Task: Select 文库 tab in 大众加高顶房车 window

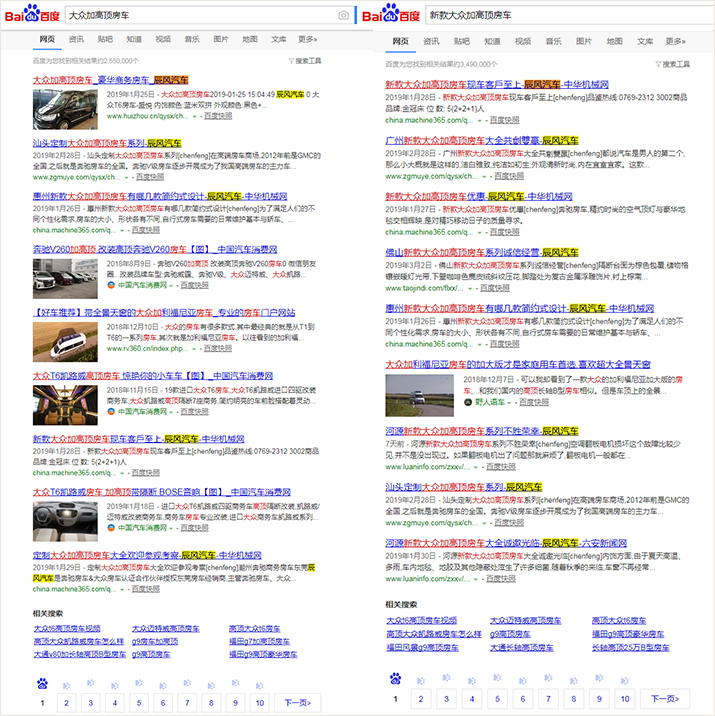Action: coord(279,39)
